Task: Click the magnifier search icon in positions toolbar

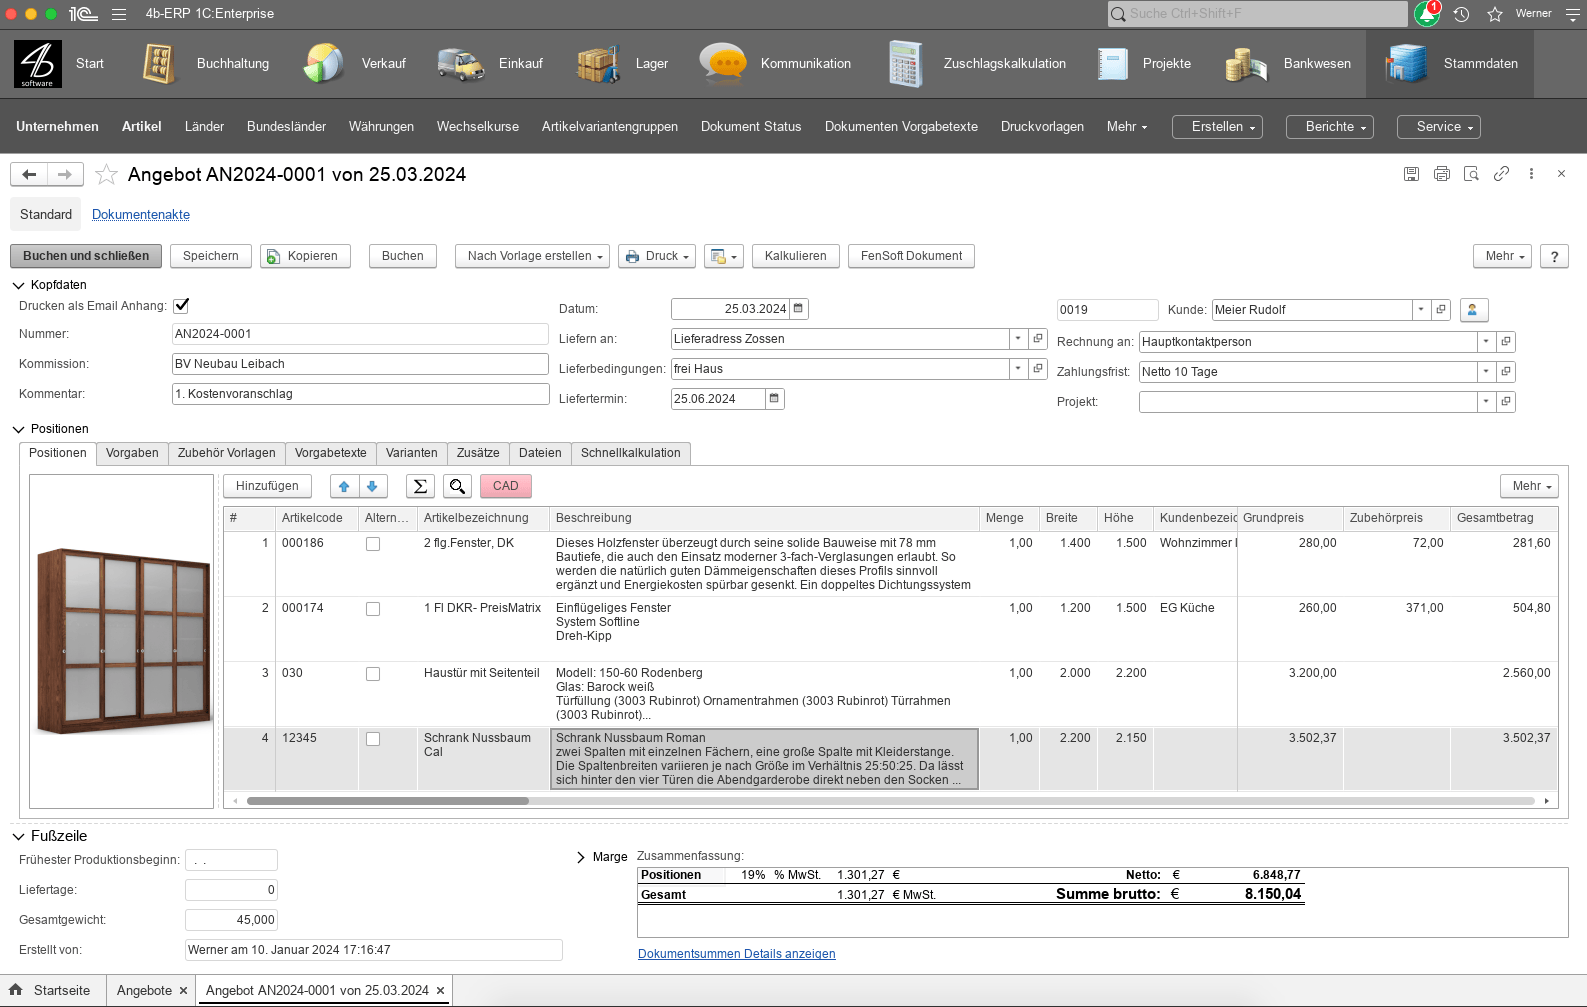Action: click(x=457, y=486)
